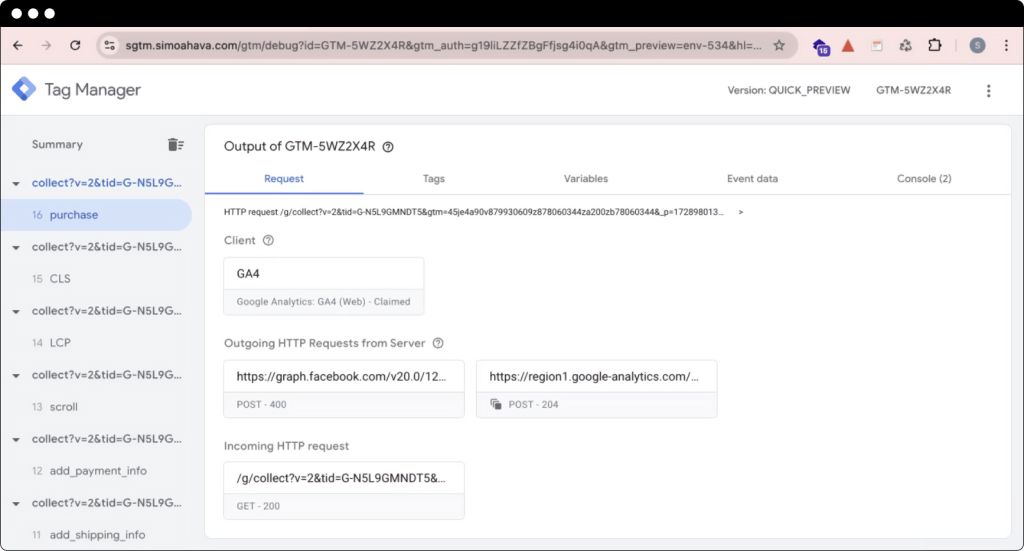Collapse the collect group above CLS

click(16, 247)
